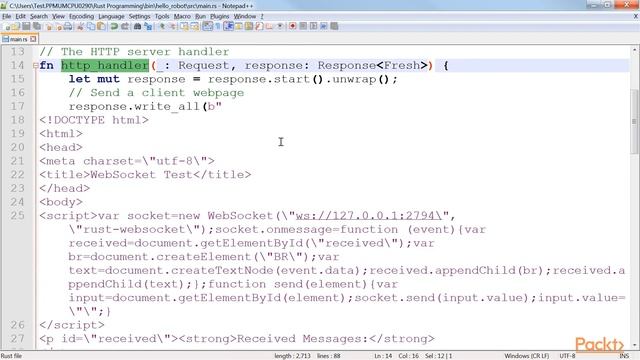Open the Plugins menu

(220, 16)
